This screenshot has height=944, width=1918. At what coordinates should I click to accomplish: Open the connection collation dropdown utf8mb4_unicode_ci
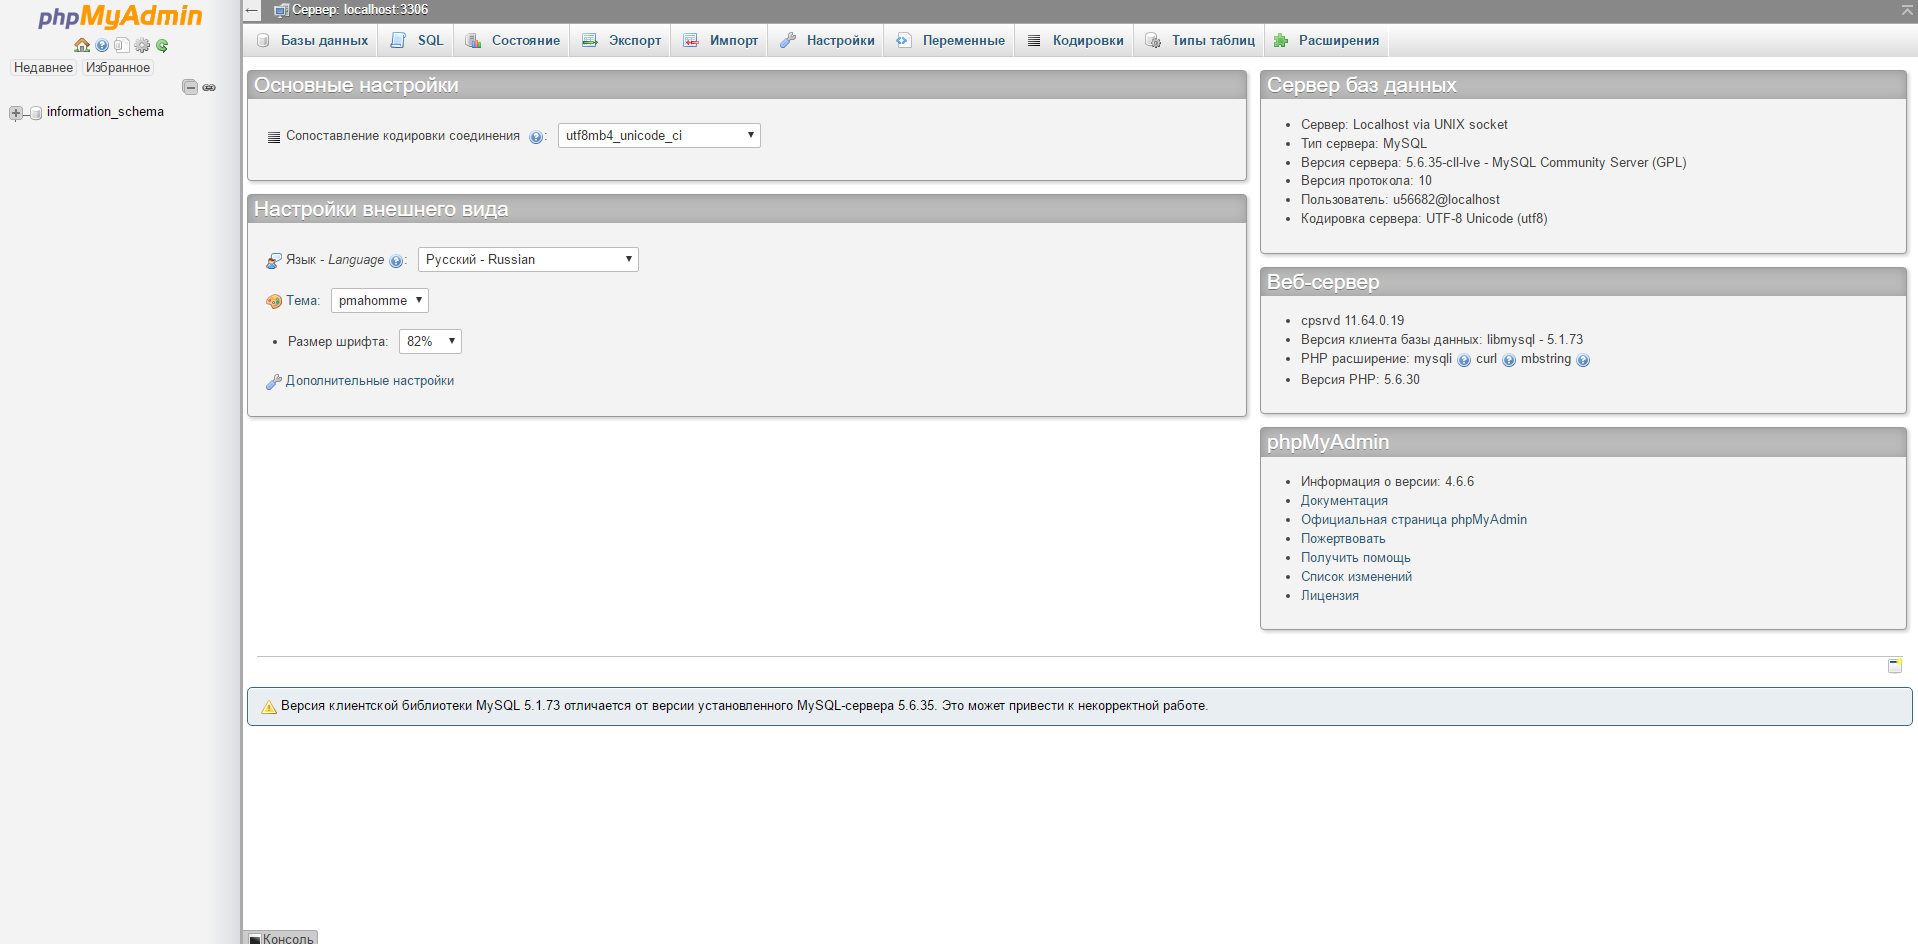click(x=659, y=136)
